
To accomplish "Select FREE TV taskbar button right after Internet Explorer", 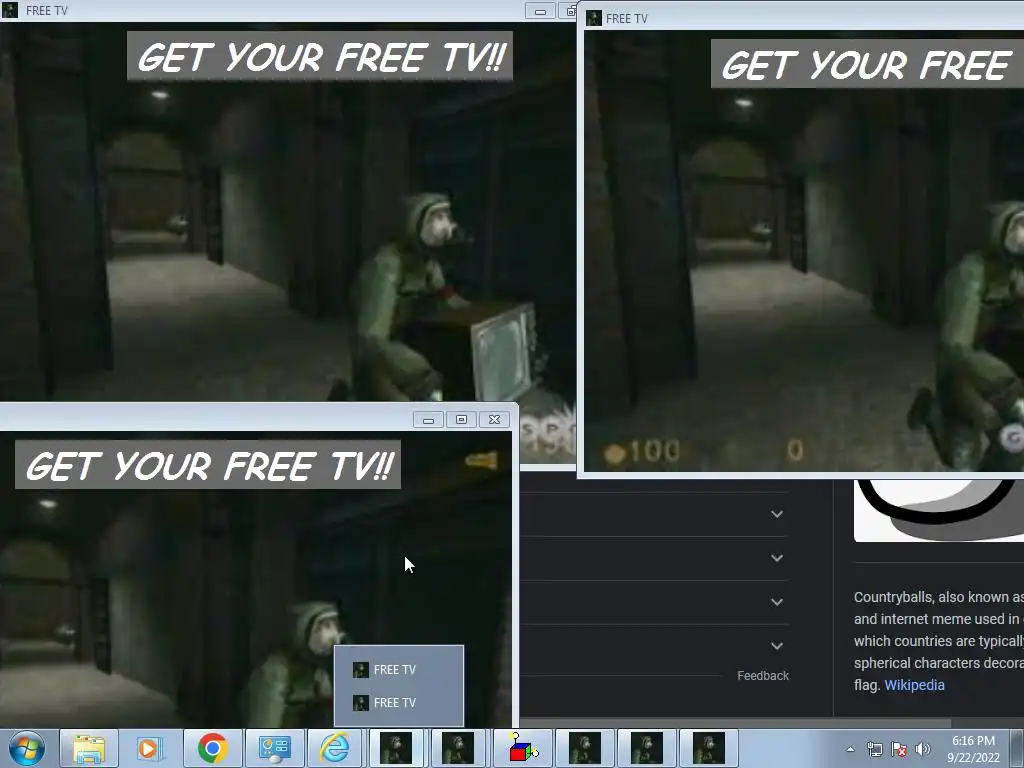I will pyautogui.click(x=396, y=748).
